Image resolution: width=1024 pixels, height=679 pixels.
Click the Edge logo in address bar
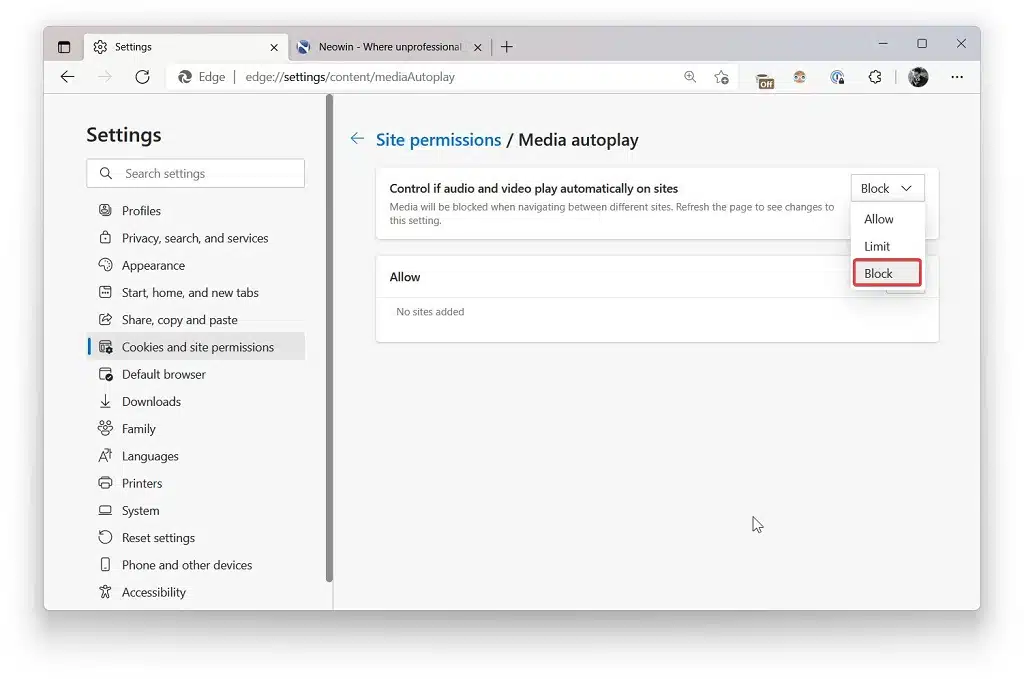[x=186, y=76]
